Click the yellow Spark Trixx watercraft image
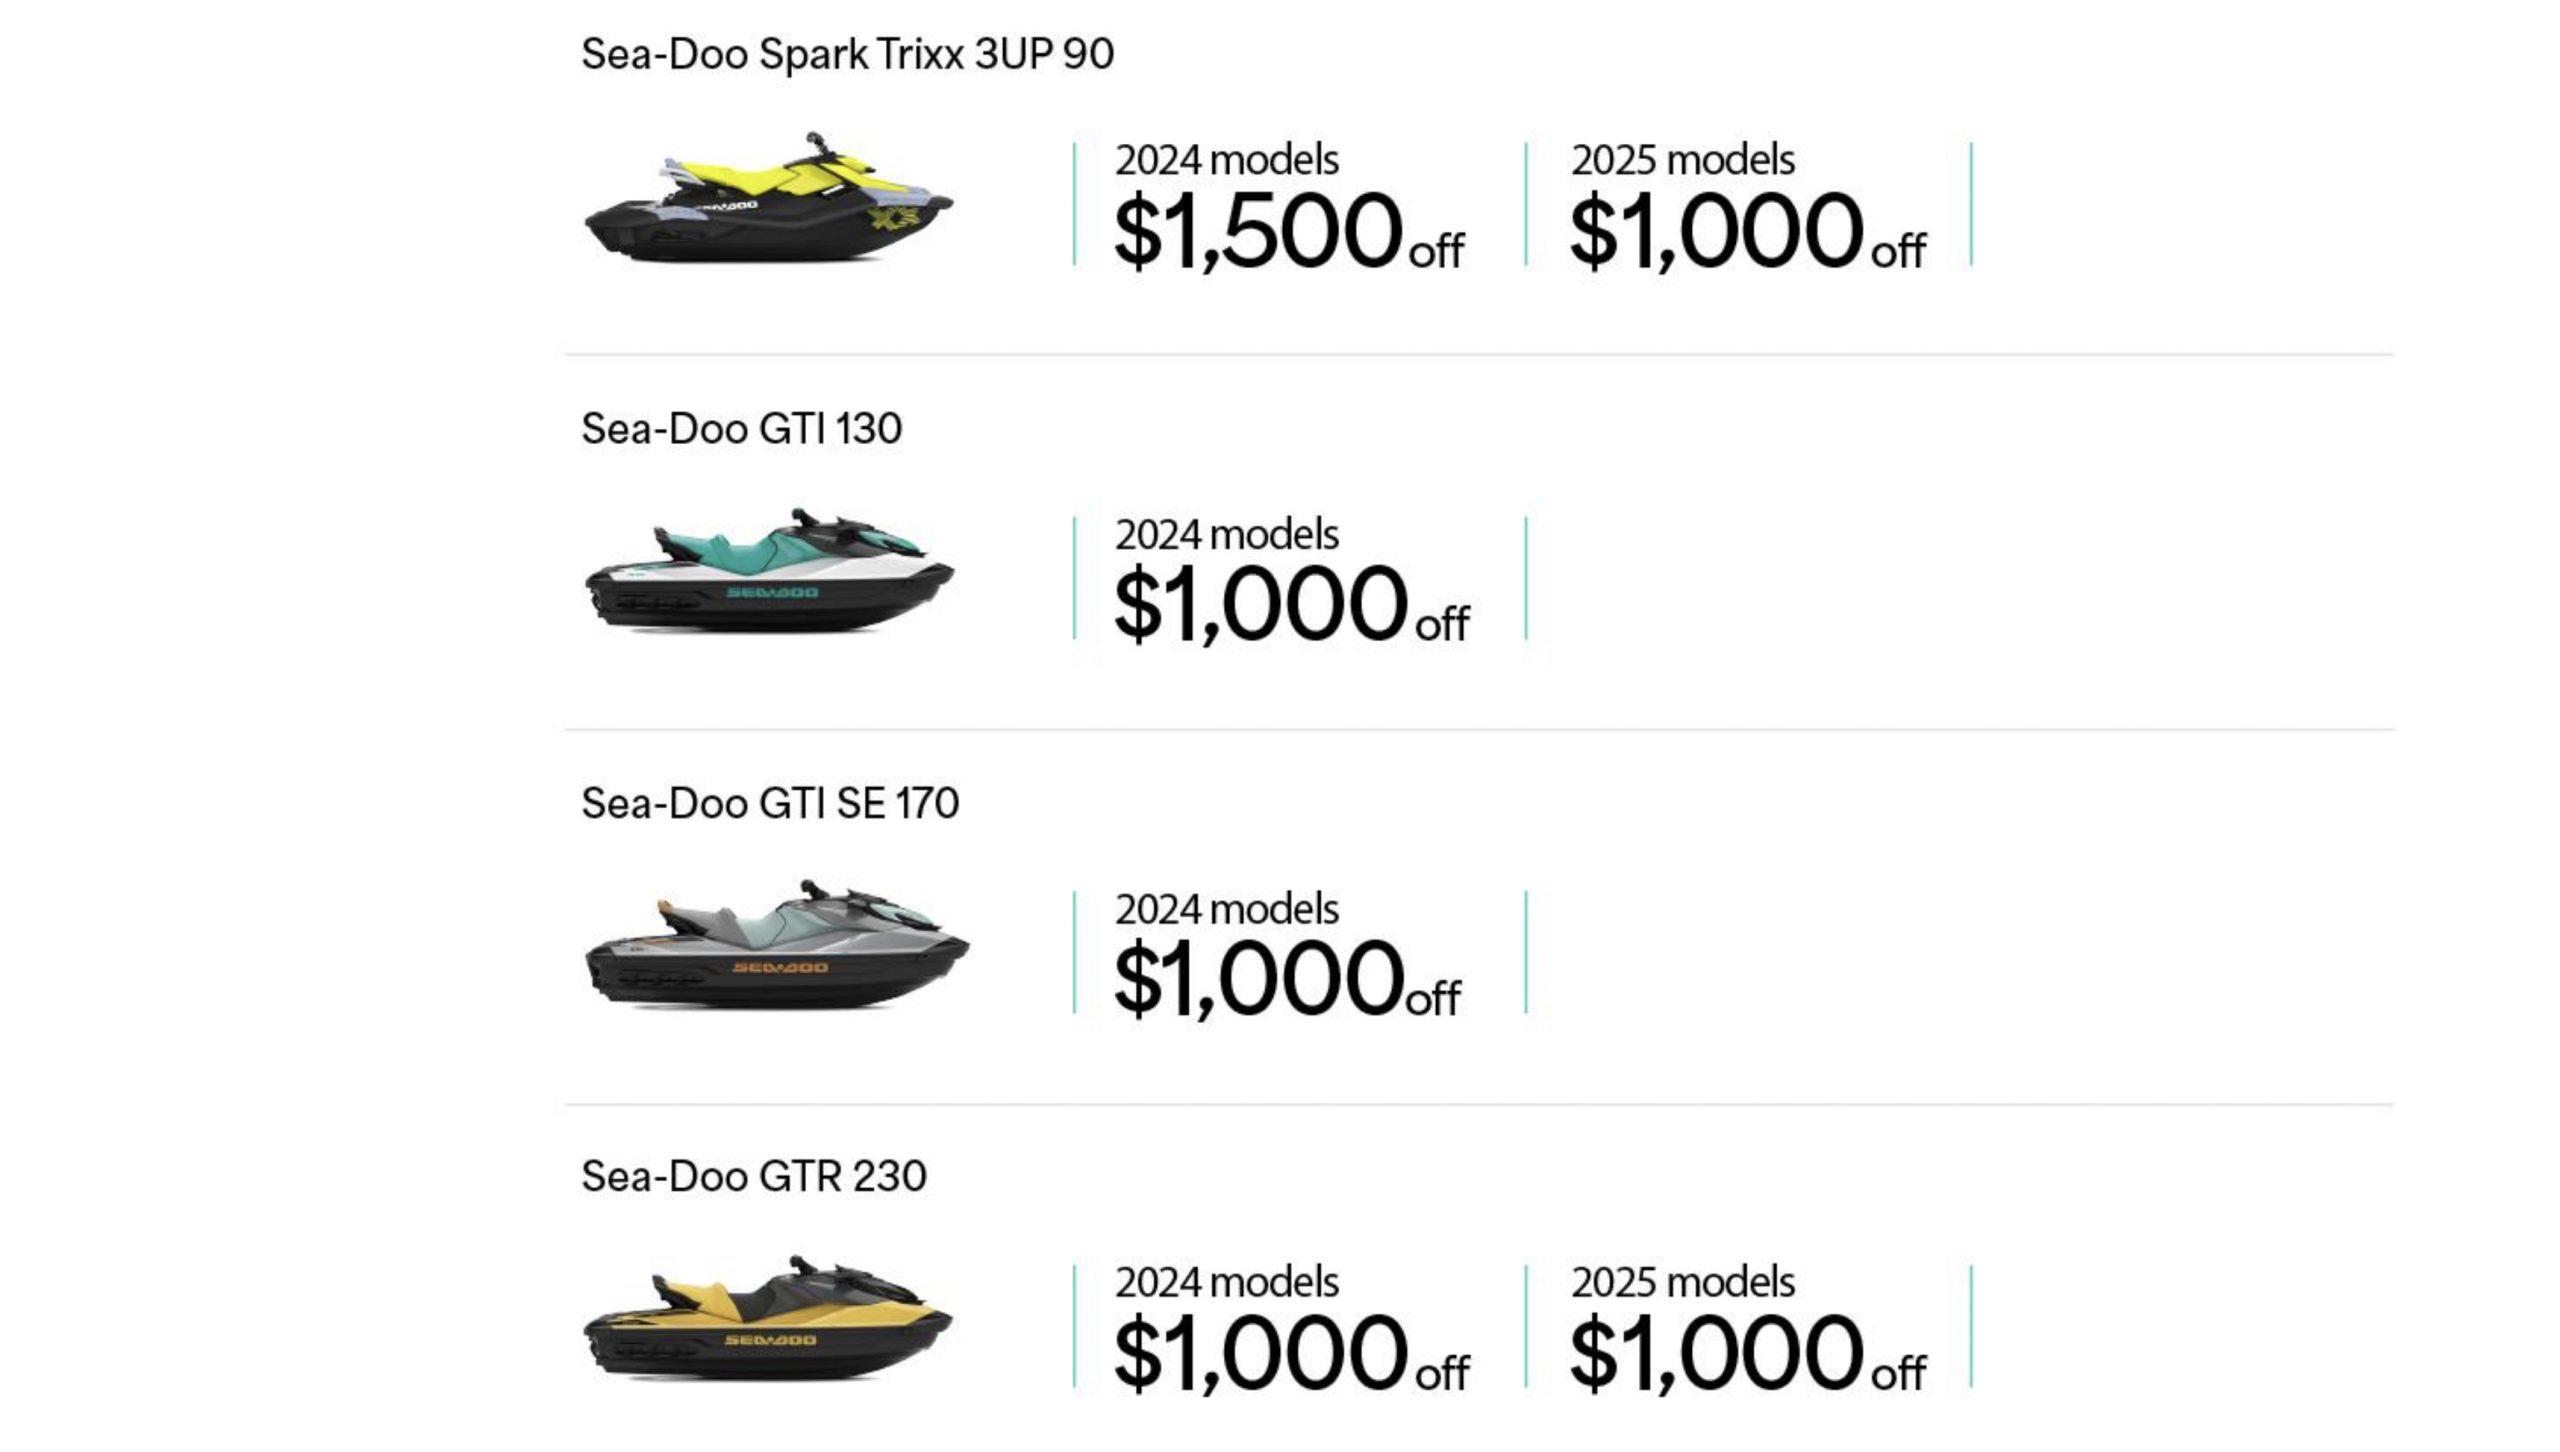Image resolution: width=2560 pixels, height=1452 pixels. click(x=768, y=197)
